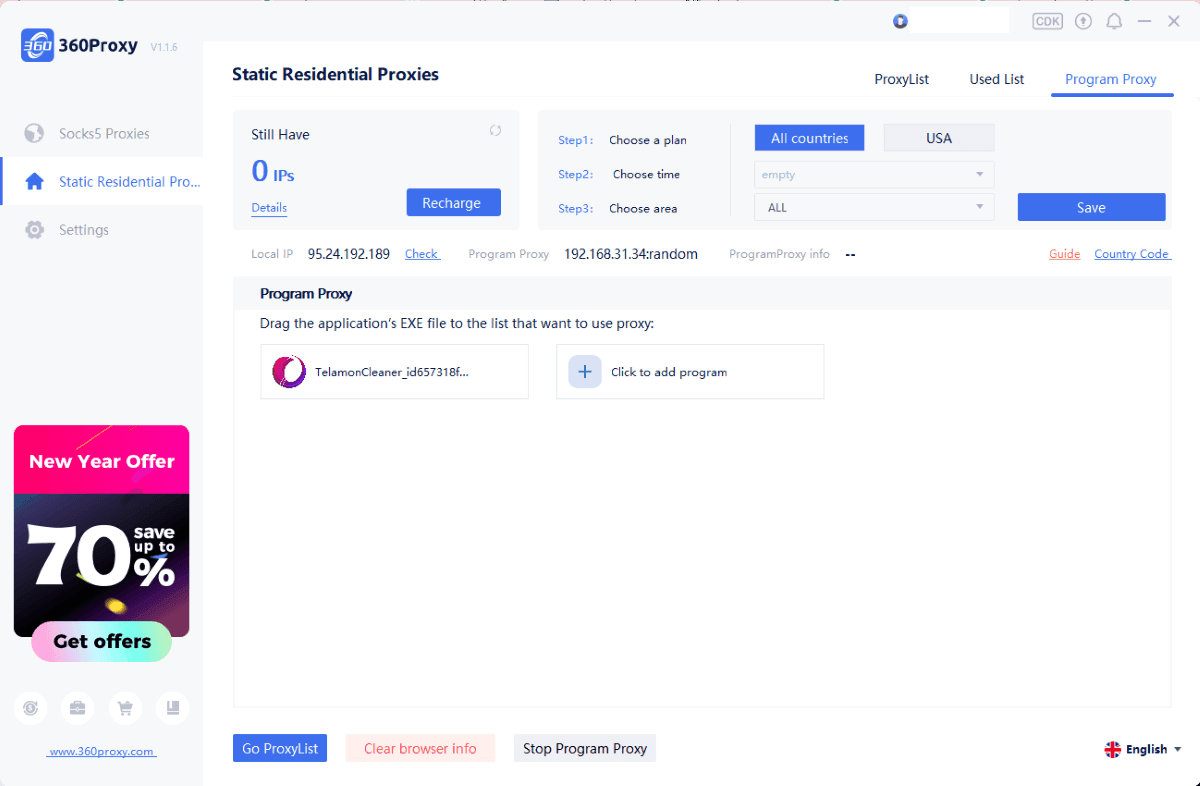The width and height of the screenshot is (1200, 786).
Task: Click the user avatar icon
Action: (x=900, y=21)
